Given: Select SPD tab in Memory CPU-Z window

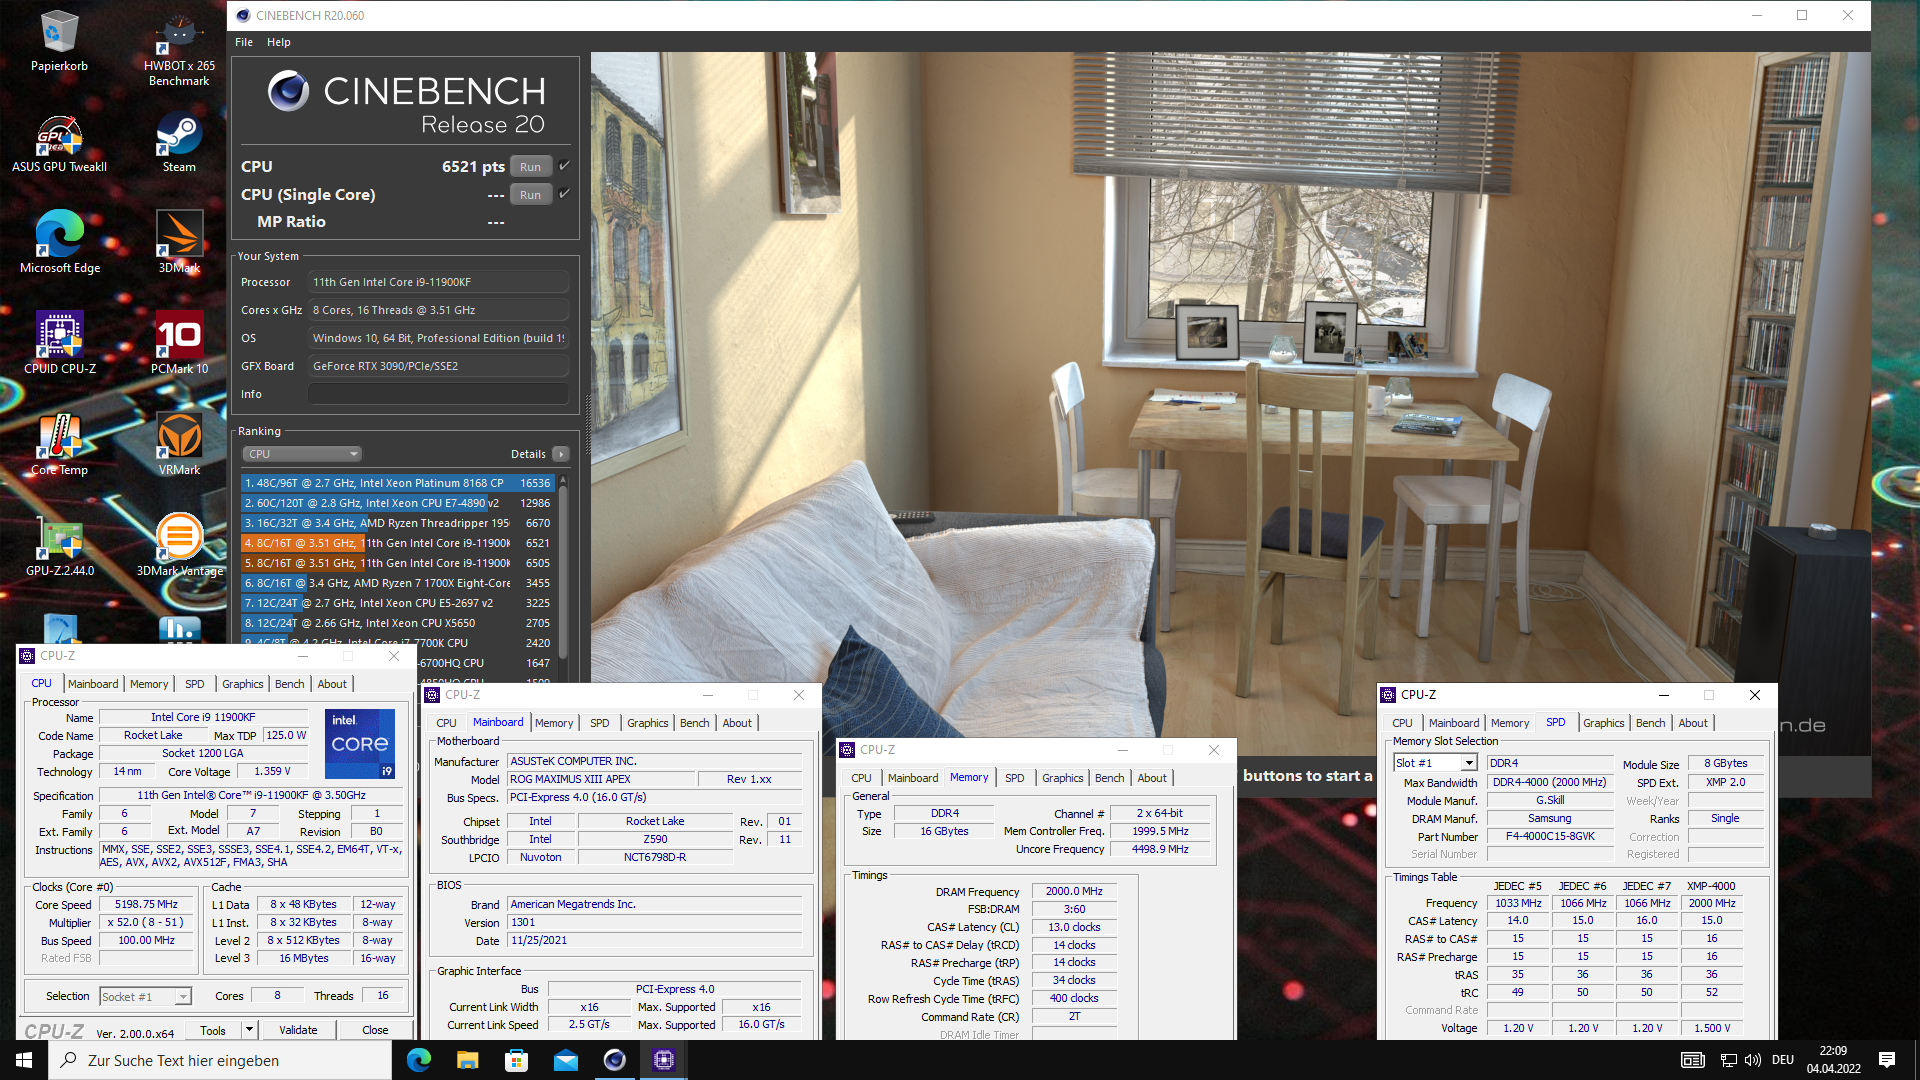Looking at the screenshot, I should (x=1015, y=778).
